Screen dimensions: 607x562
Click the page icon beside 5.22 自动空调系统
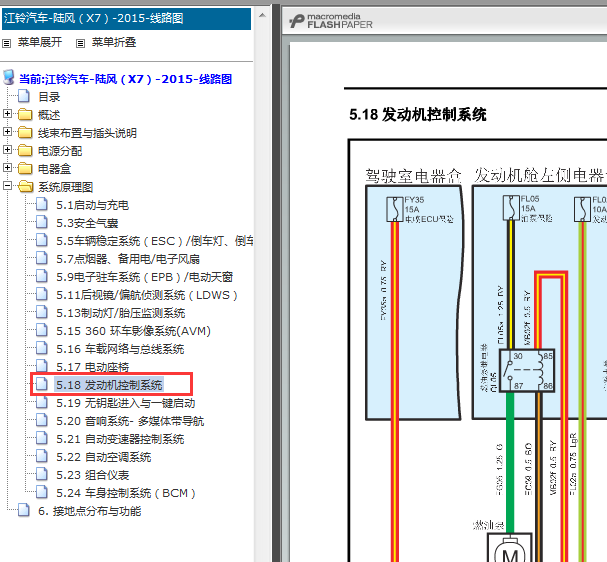pos(42,456)
